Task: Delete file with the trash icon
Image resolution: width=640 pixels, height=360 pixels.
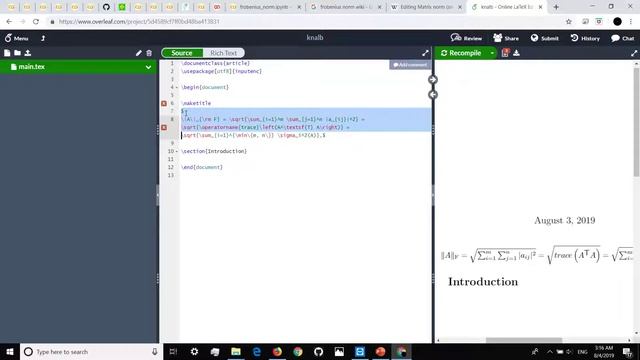Action: tap(149, 53)
